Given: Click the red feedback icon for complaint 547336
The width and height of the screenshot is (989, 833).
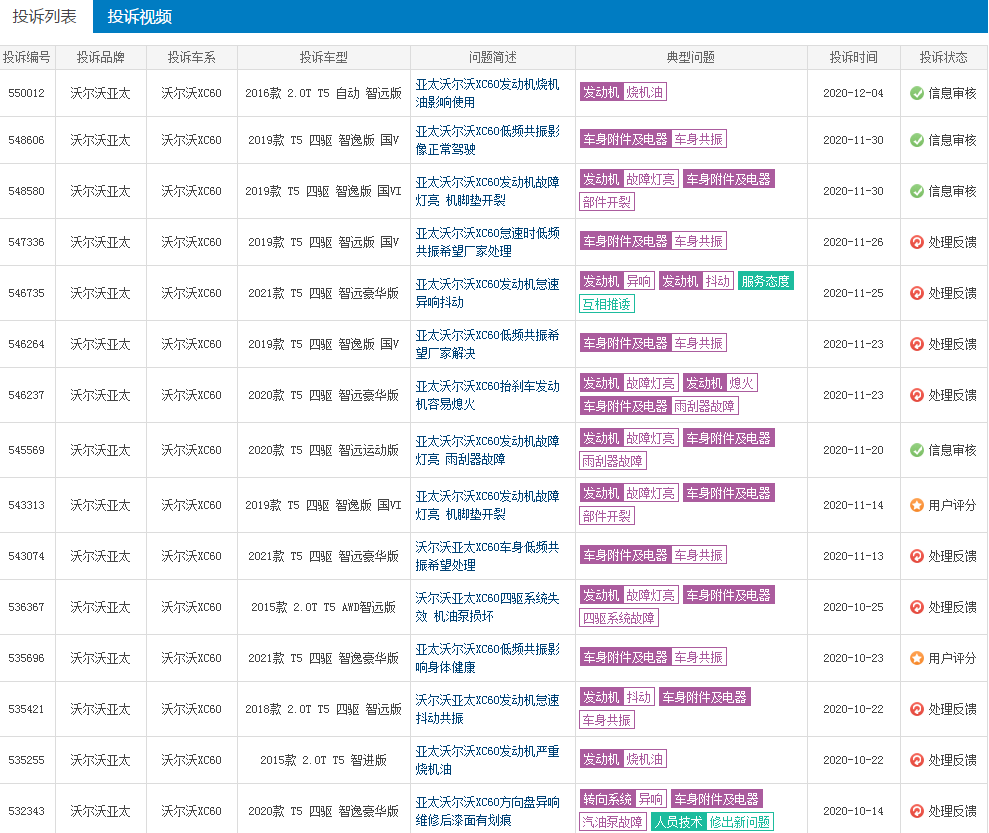Looking at the screenshot, I should (917, 242).
